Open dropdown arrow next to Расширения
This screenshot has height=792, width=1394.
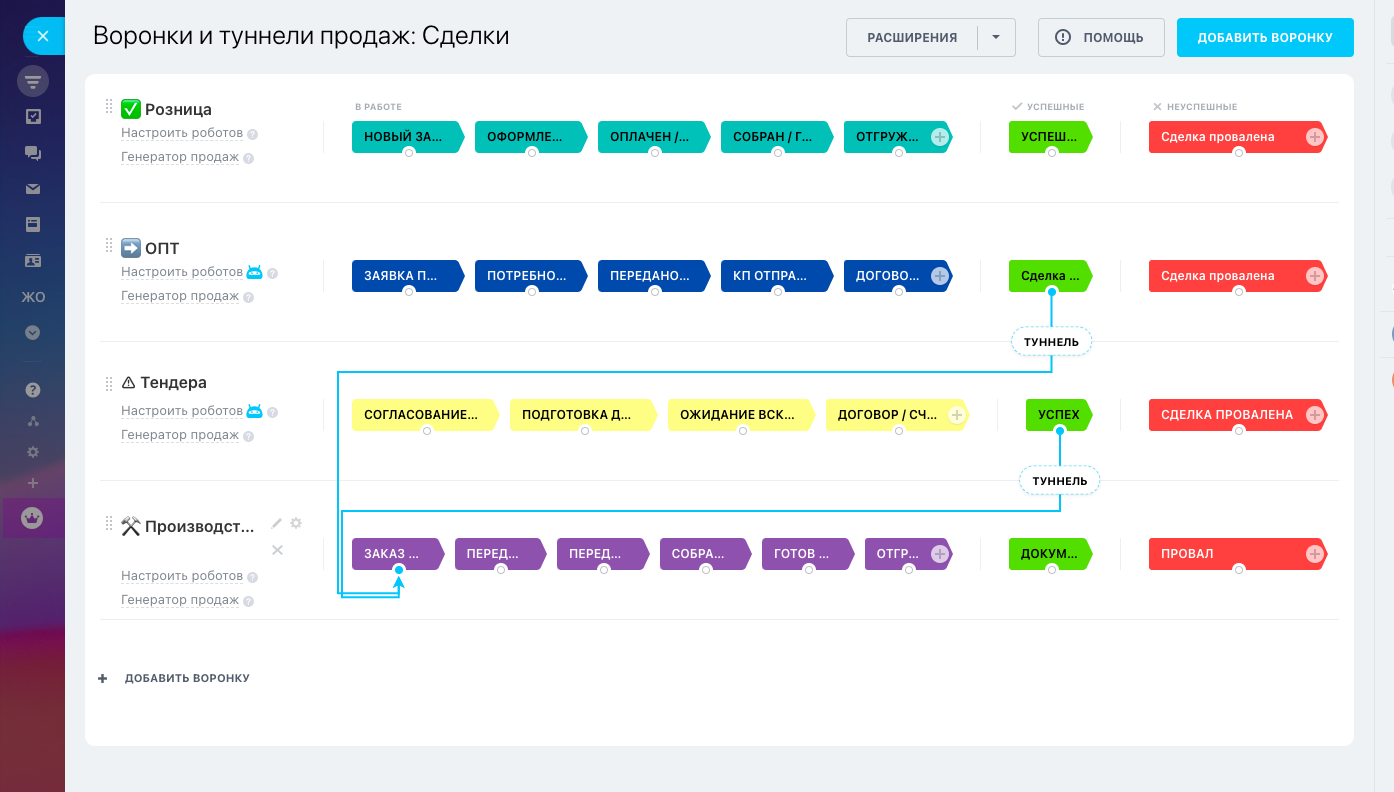click(x=995, y=38)
